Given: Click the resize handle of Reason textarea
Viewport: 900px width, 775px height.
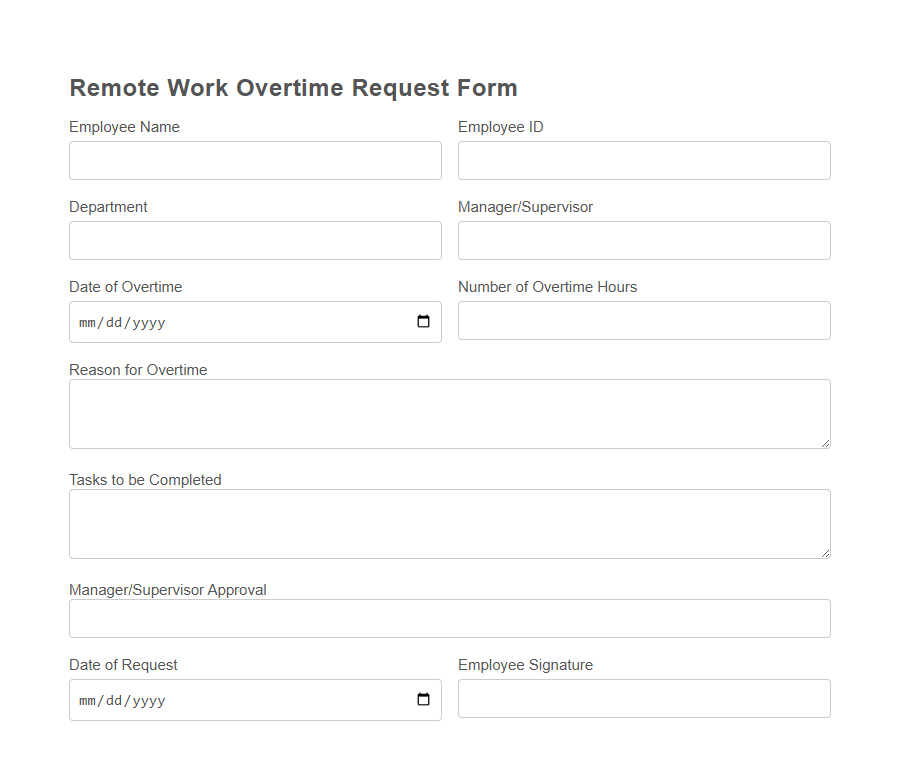Looking at the screenshot, I should click(x=826, y=444).
